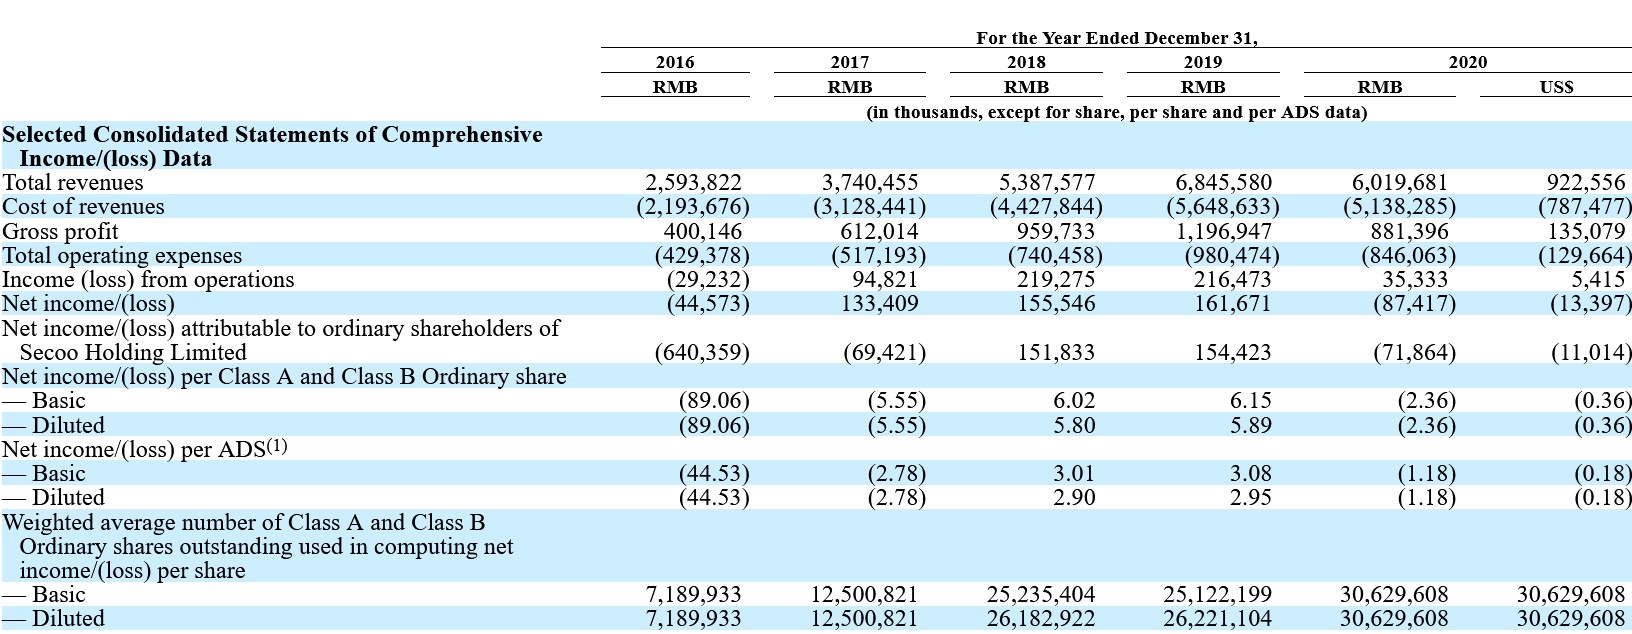Select the 2017 year header
The height and width of the screenshot is (634, 1632).
(850, 62)
